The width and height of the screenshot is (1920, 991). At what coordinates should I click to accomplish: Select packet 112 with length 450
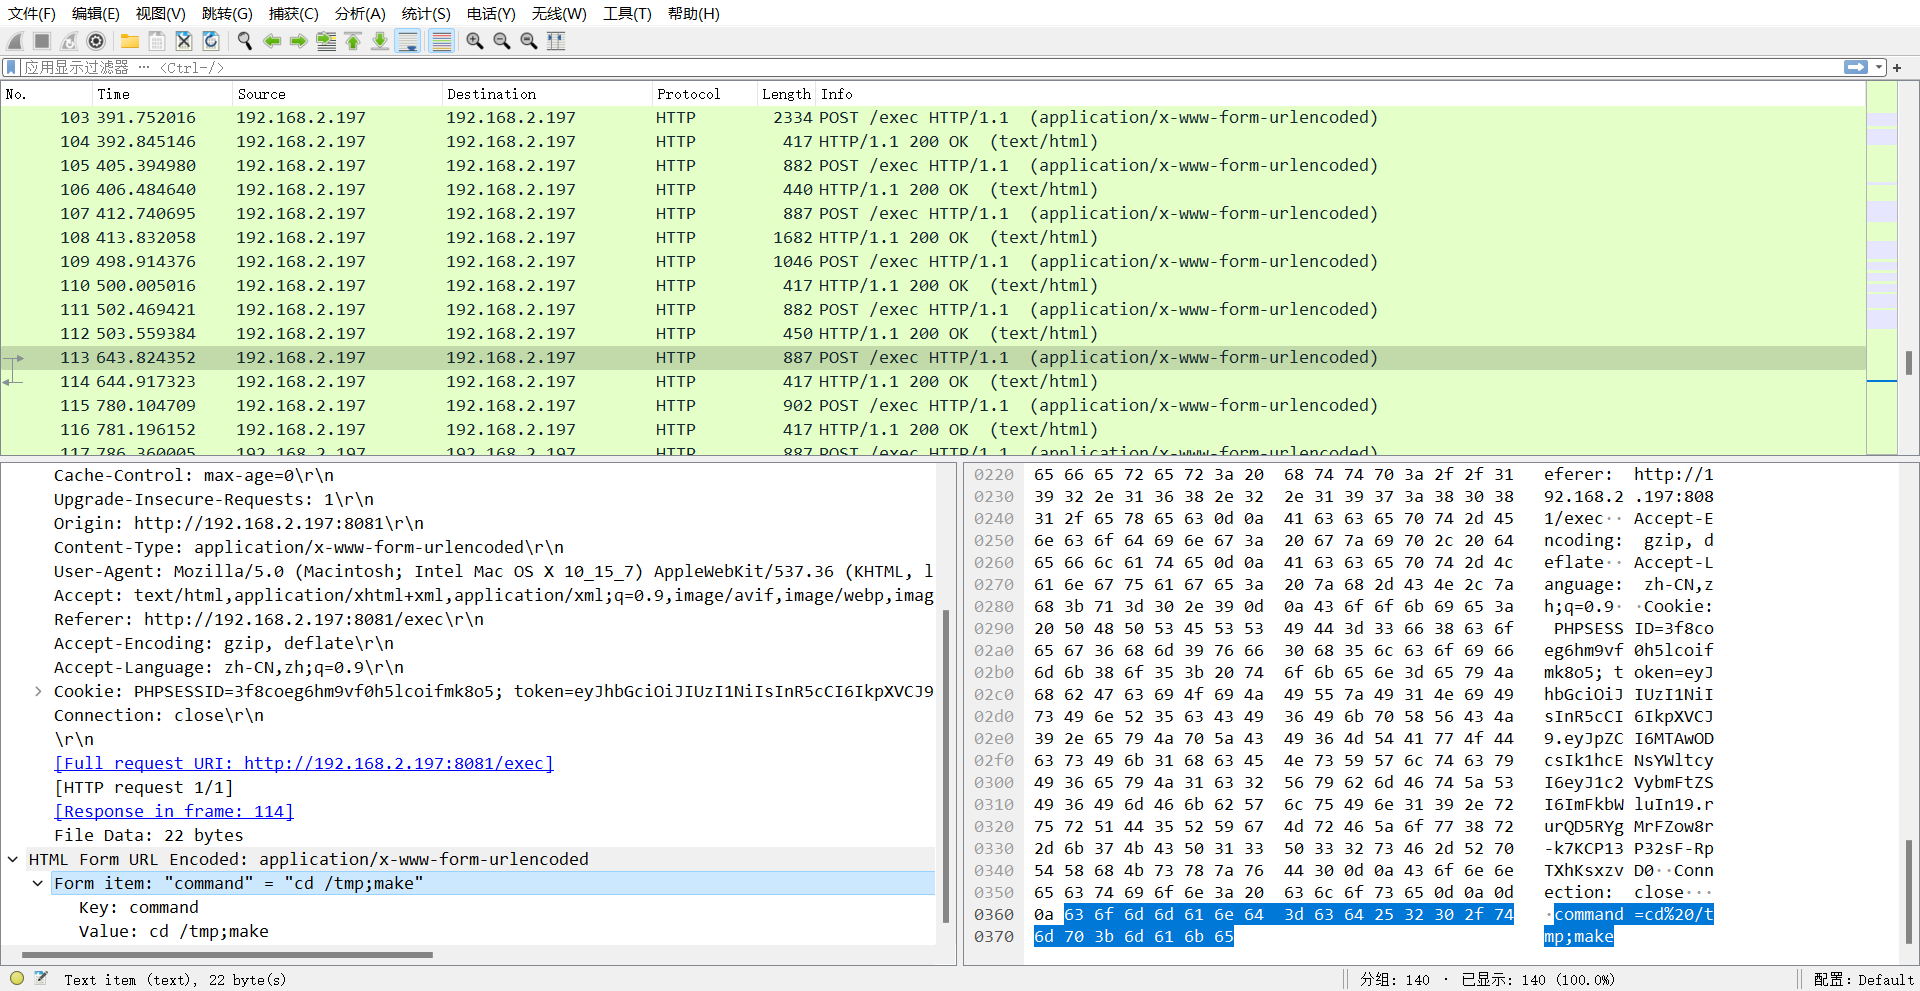pyautogui.click(x=933, y=333)
